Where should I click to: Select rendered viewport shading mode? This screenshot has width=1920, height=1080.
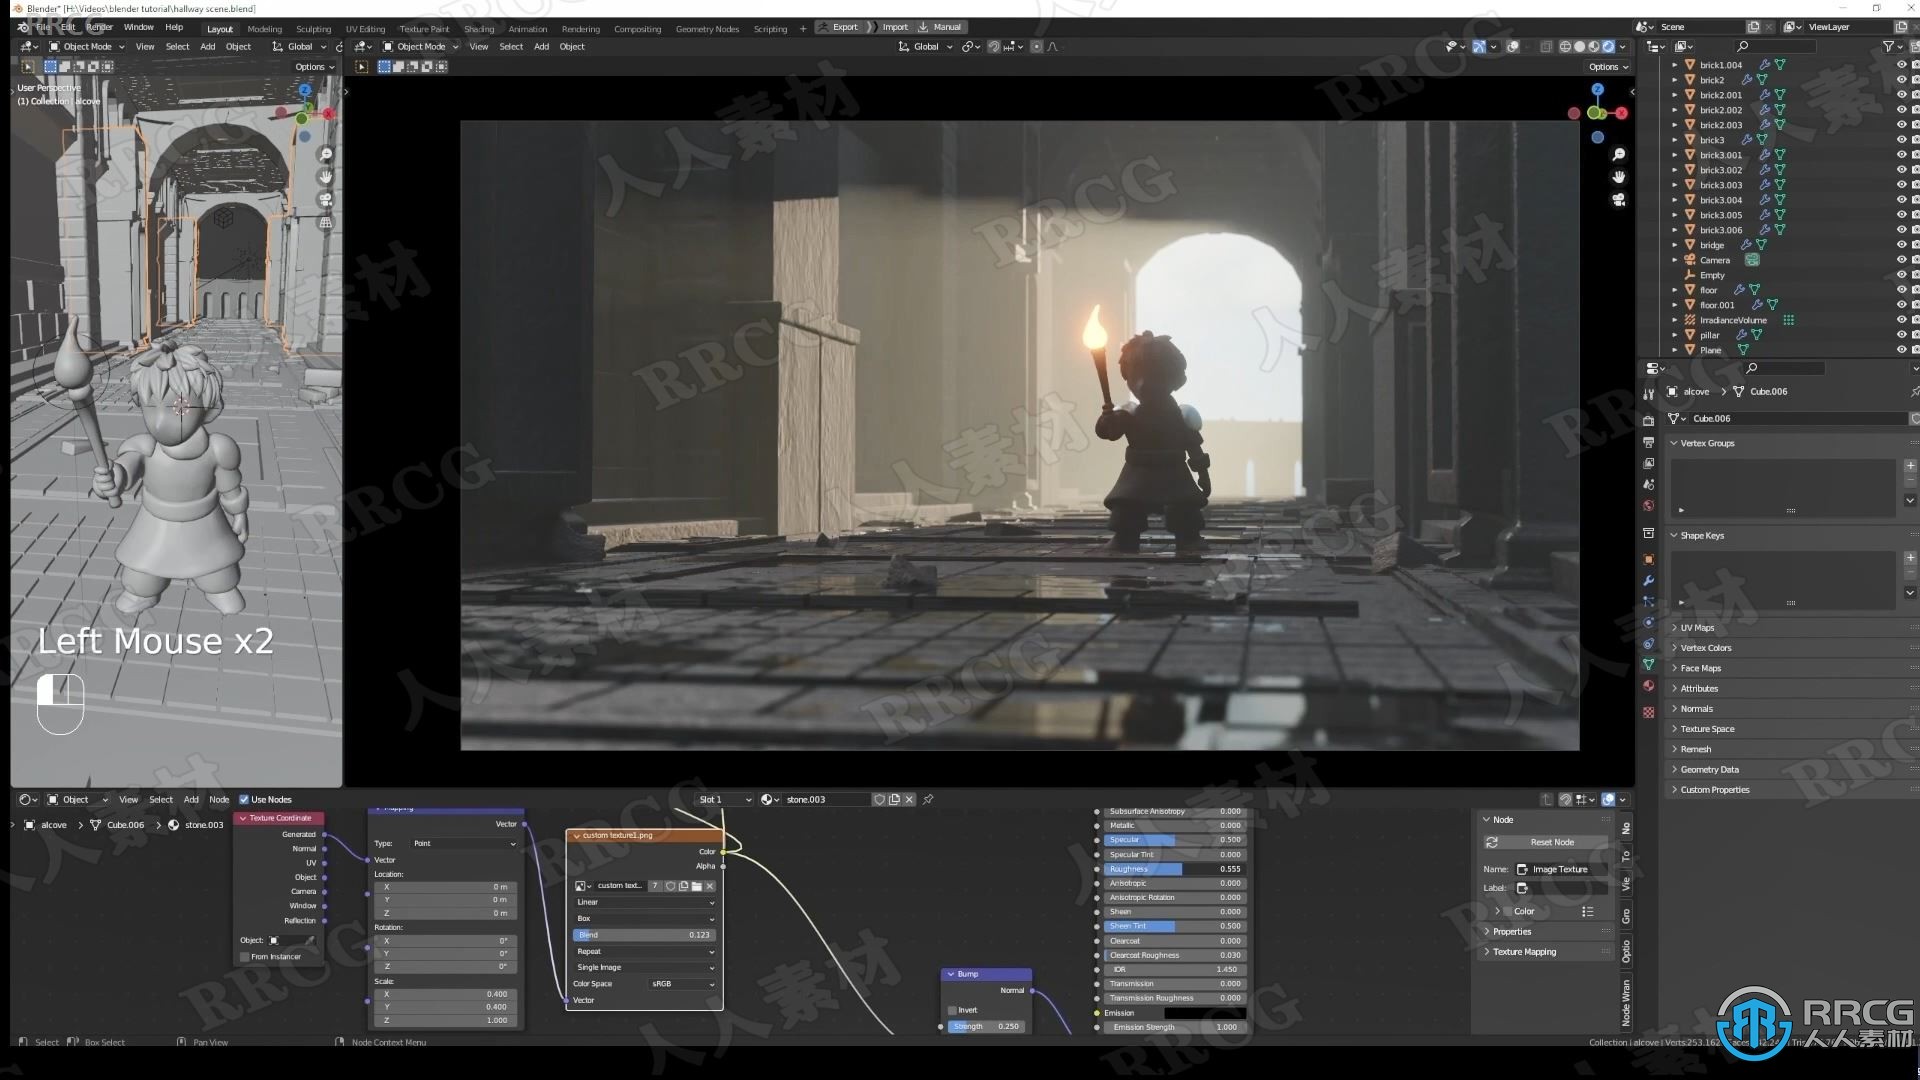click(x=1608, y=46)
